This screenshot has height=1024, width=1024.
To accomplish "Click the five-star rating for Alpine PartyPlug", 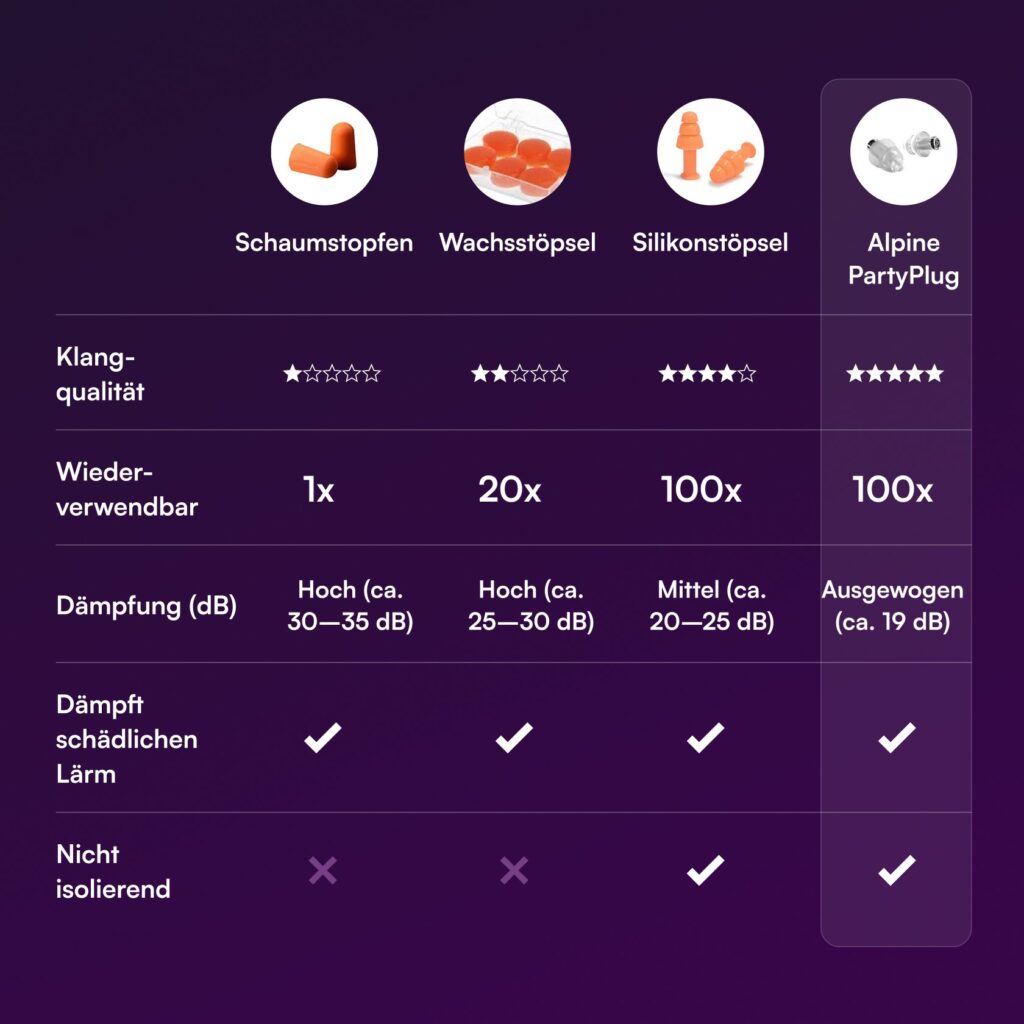I will [x=895, y=374].
